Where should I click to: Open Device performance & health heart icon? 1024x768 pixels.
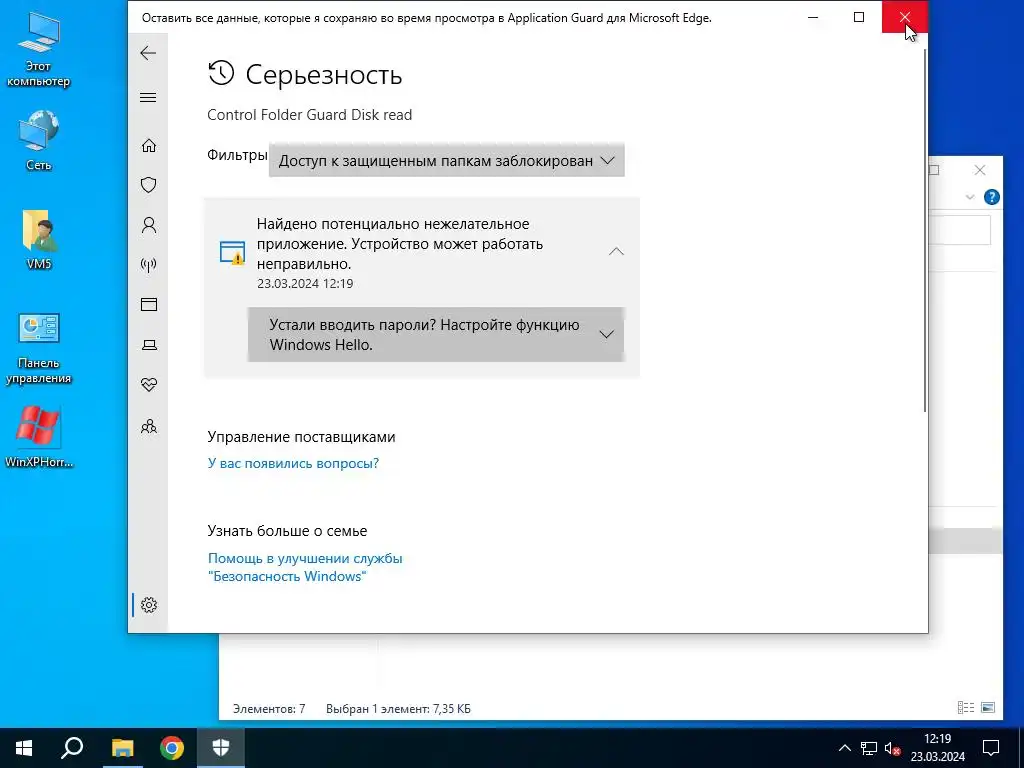[x=149, y=385]
